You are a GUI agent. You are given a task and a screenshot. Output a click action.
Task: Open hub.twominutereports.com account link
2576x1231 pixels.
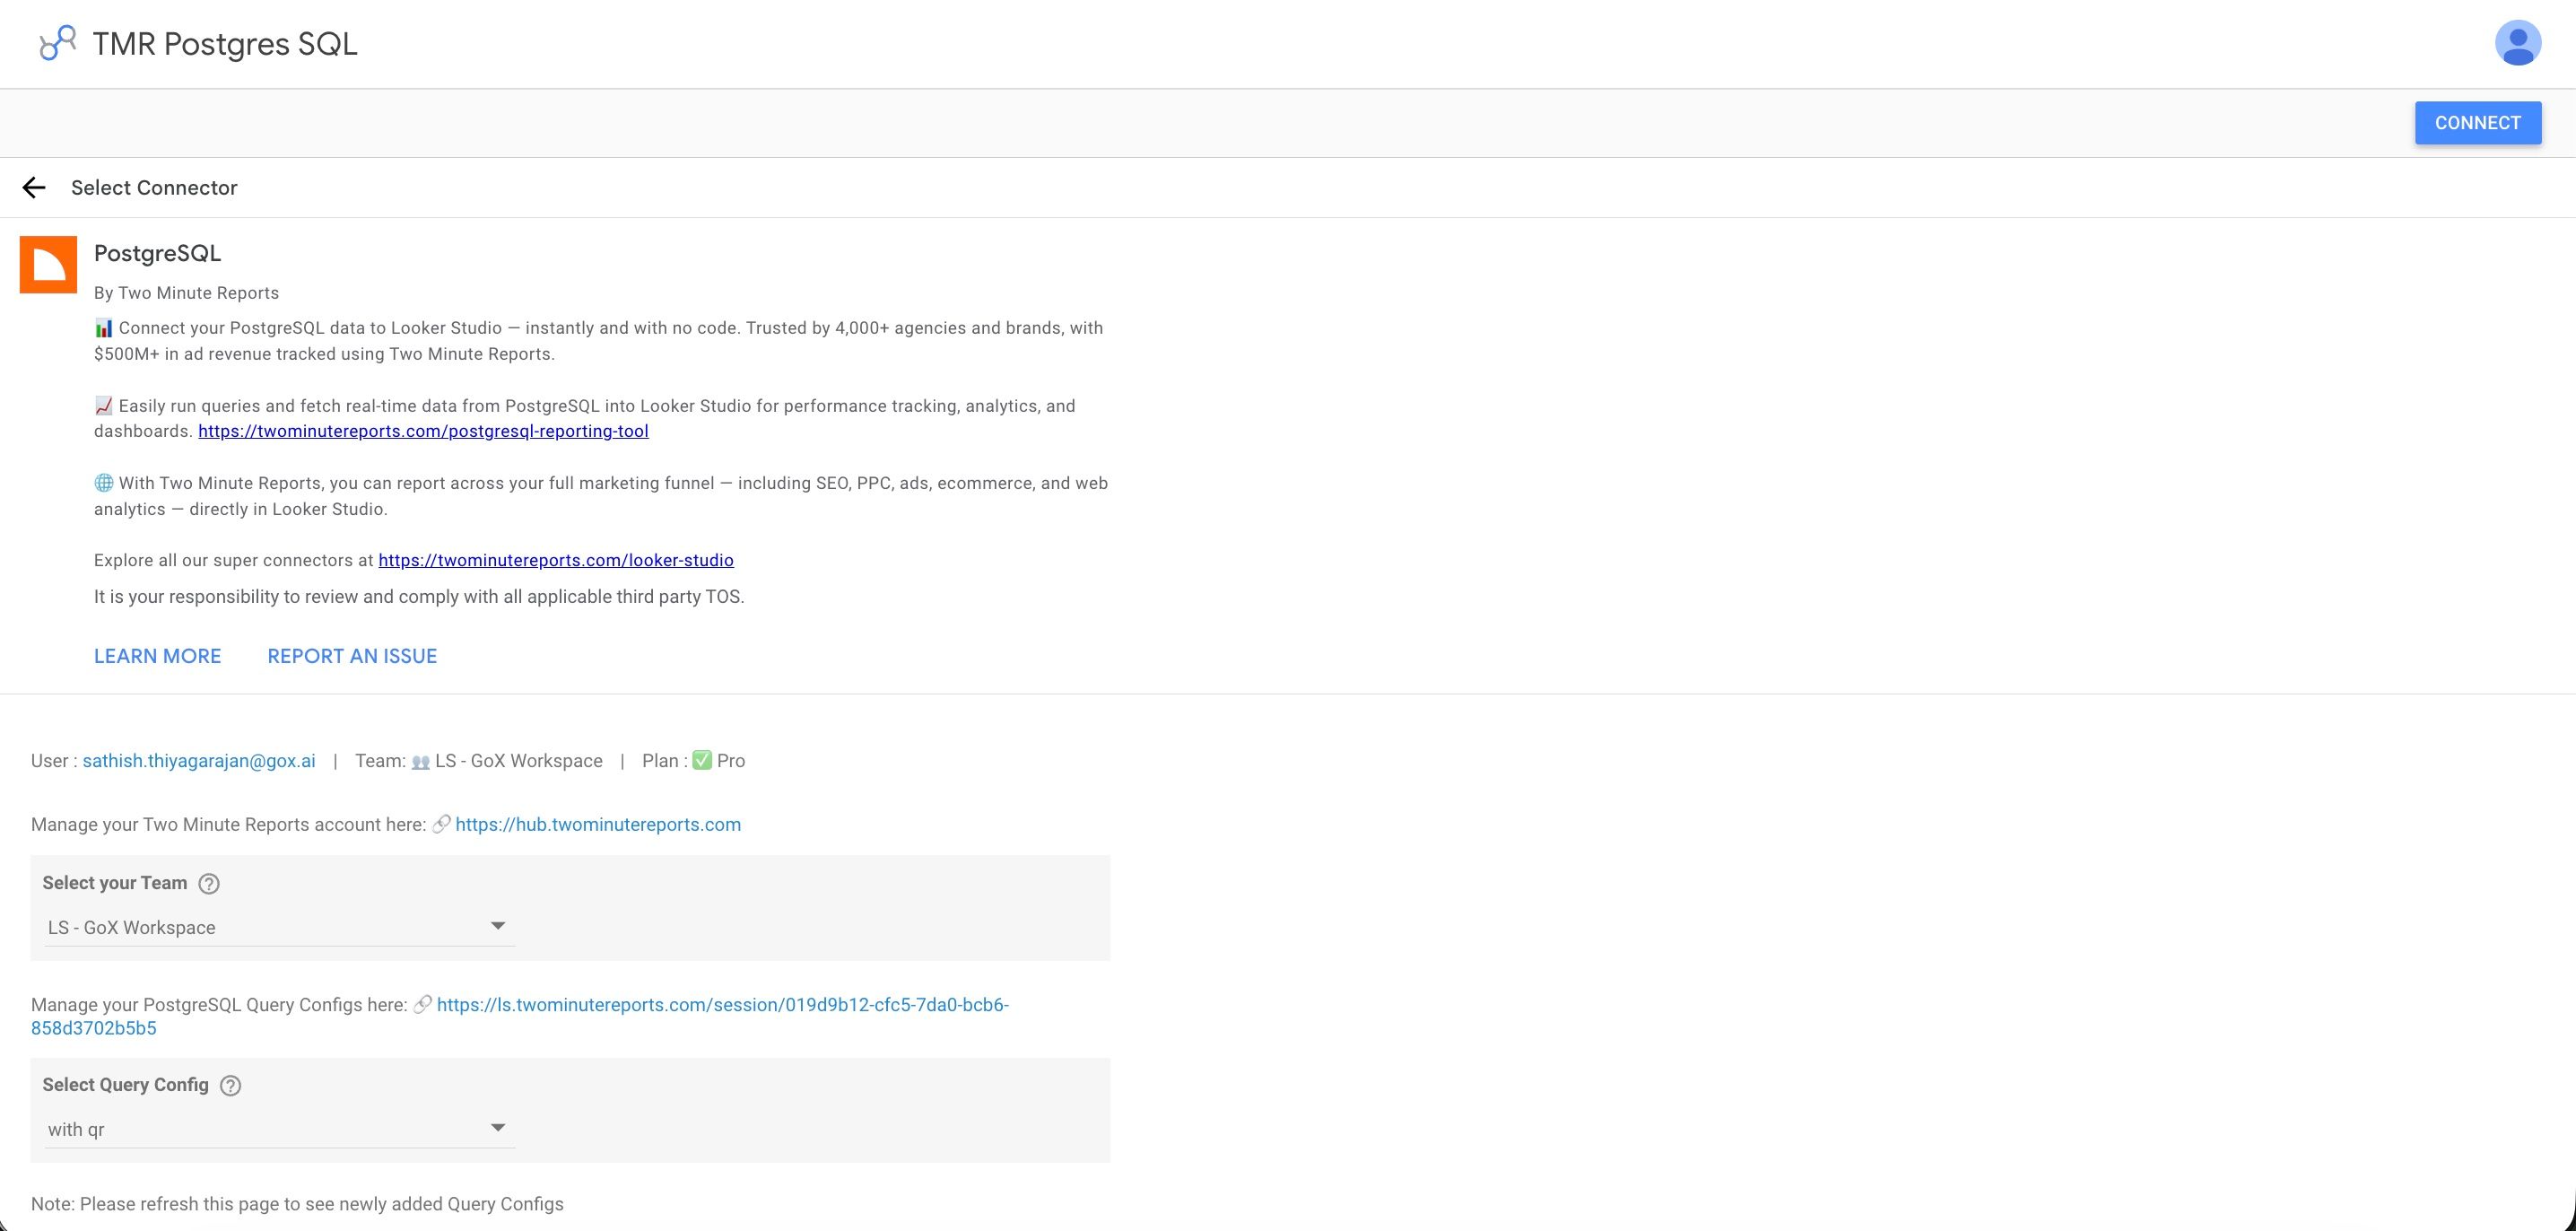click(x=598, y=824)
